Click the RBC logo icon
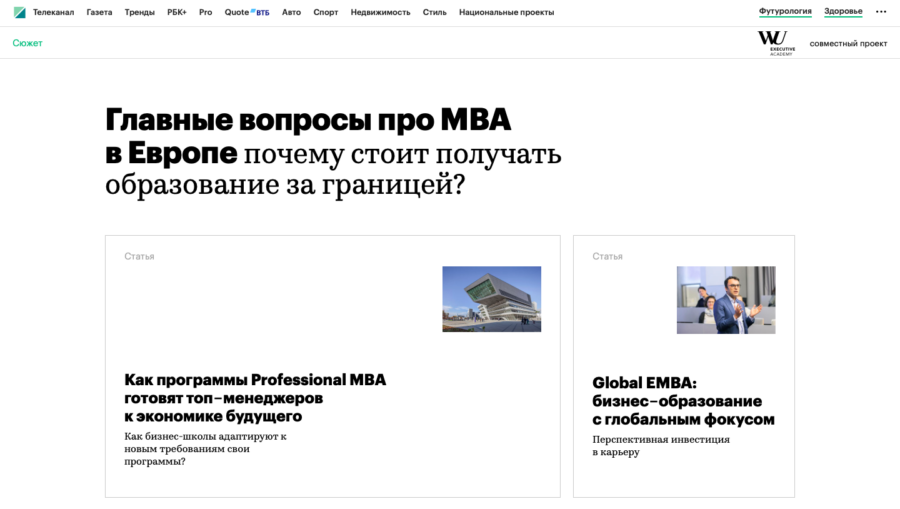This screenshot has width=900, height=509. (x=20, y=12)
